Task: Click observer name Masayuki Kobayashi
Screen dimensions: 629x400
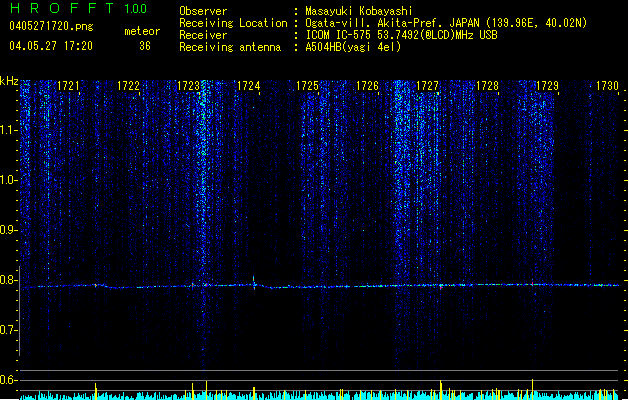Action: 359,11
